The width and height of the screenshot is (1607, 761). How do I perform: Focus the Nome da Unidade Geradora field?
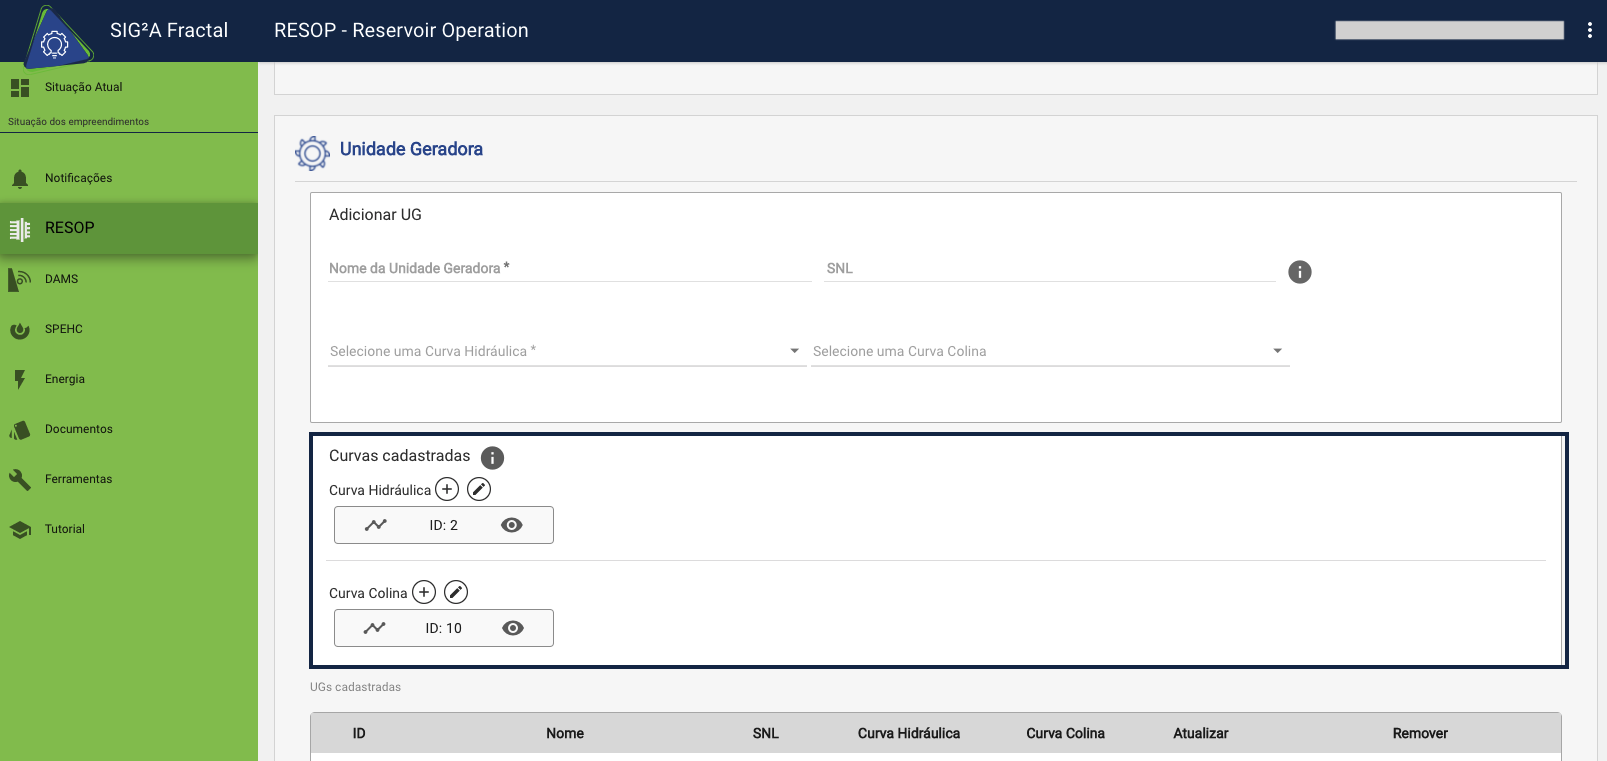click(569, 268)
